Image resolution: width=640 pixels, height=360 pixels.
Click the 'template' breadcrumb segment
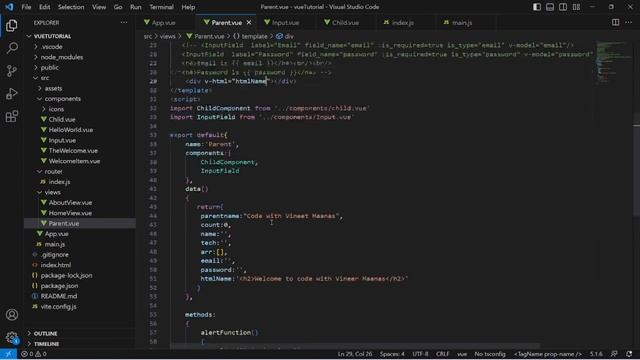[x=254, y=36]
